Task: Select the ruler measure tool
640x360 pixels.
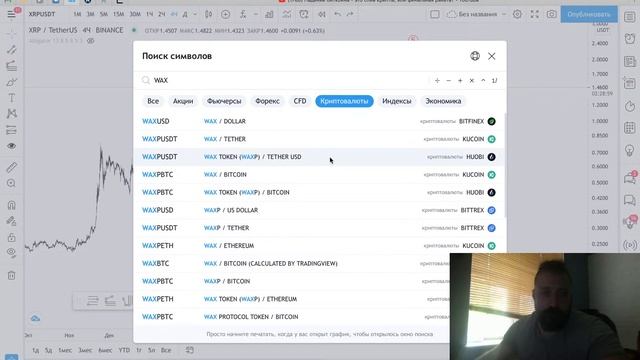Action: click(x=11, y=167)
